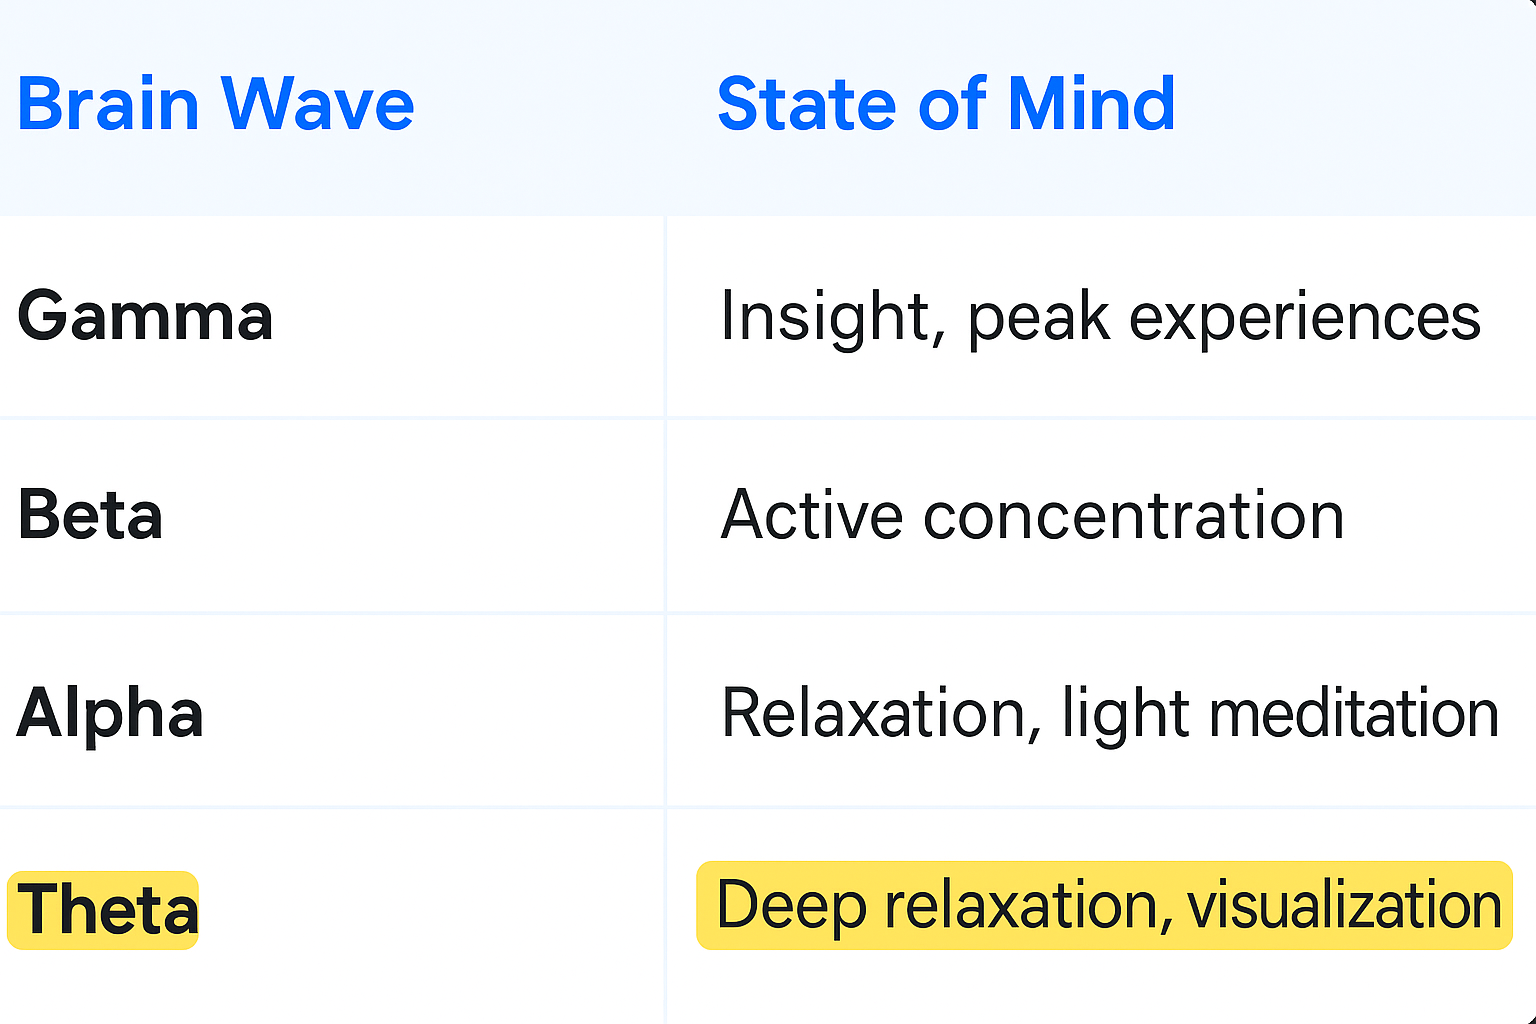The image size is (1536, 1024).
Task: Click the word "State" in the header
Action: click(807, 104)
